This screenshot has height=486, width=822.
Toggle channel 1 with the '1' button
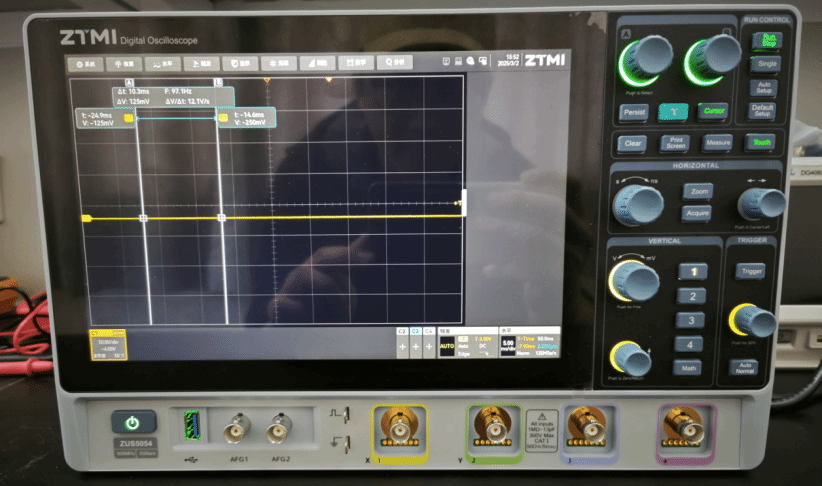(x=686, y=271)
